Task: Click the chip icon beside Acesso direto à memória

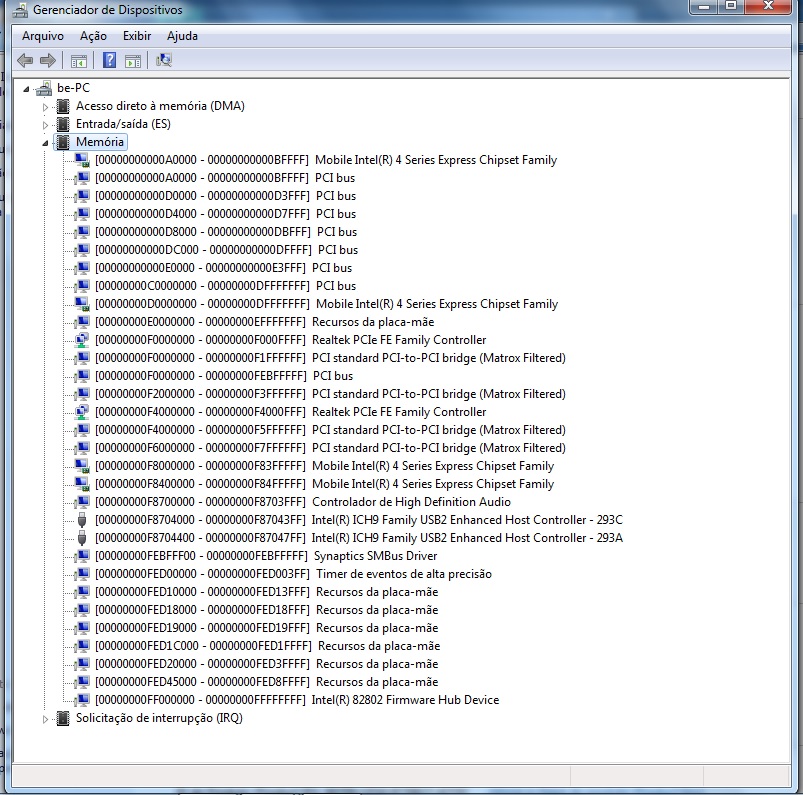Action: click(x=63, y=106)
